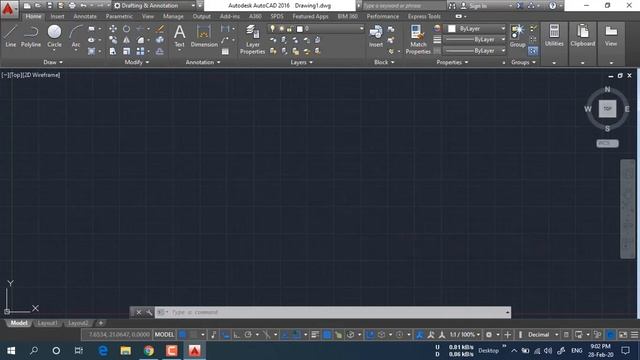The width and height of the screenshot is (640, 360).
Task: Click the Sign In button
Action: tap(474, 6)
